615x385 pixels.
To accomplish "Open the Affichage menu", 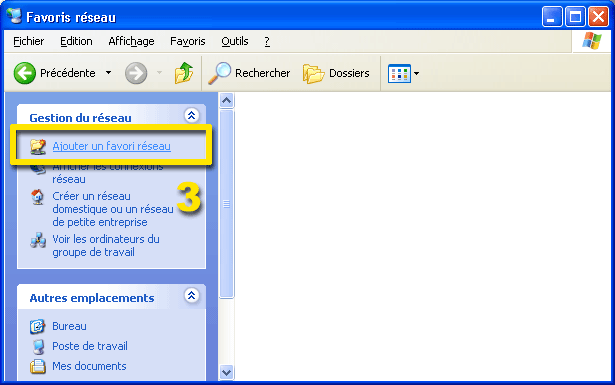I will click(x=131, y=41).
